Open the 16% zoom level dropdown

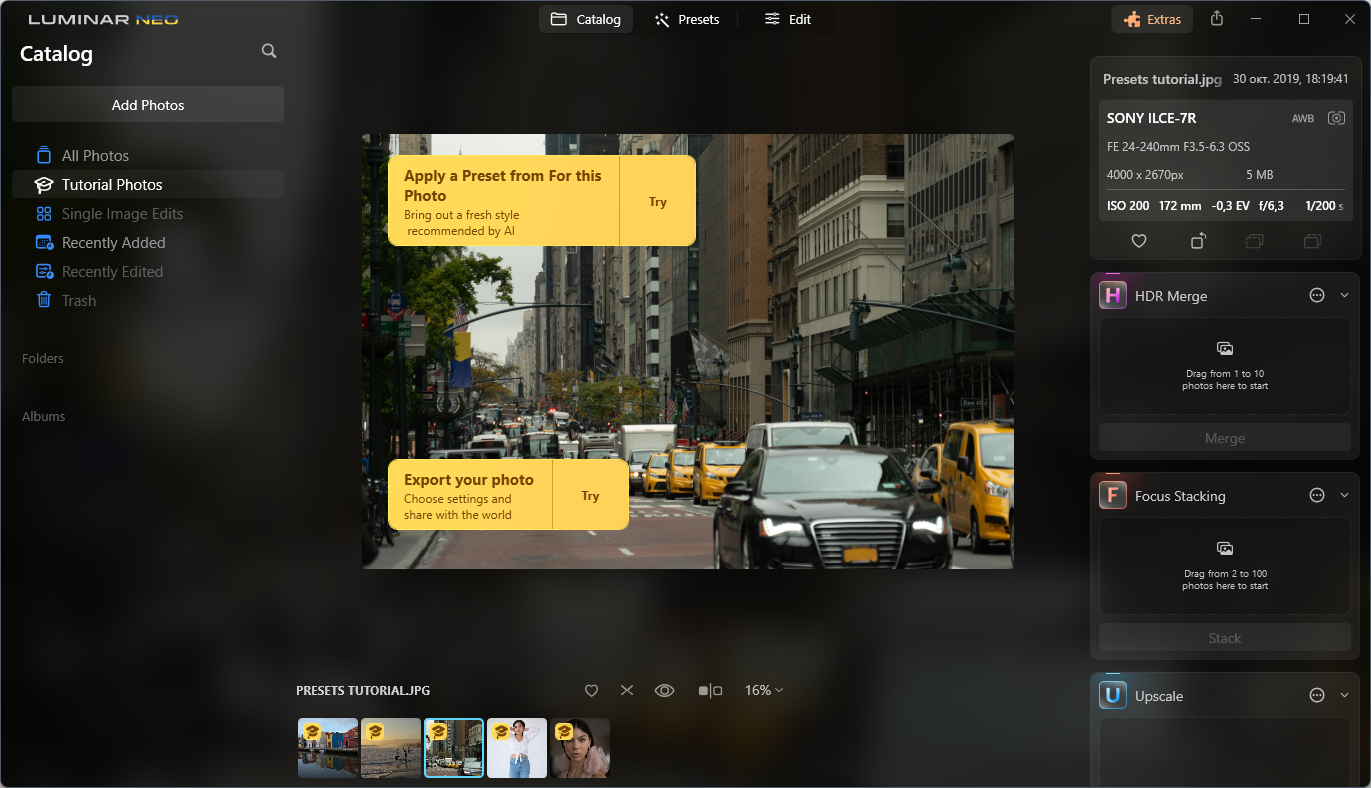(x=763, y=690)
